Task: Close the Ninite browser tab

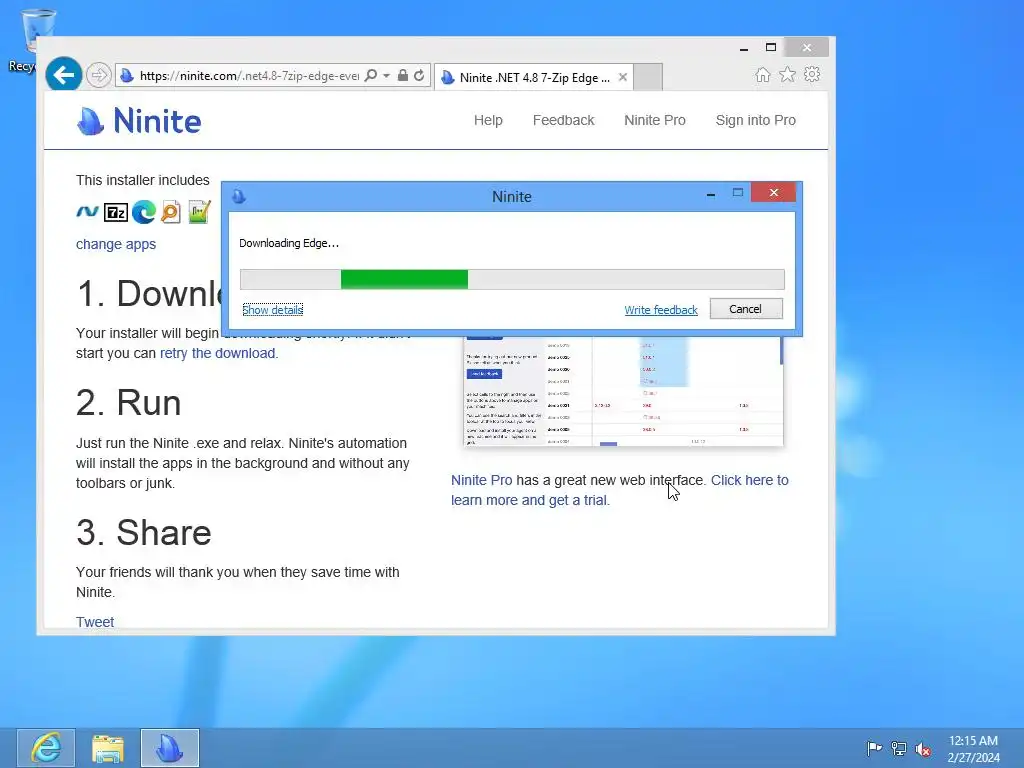Action: click(623, 77)
